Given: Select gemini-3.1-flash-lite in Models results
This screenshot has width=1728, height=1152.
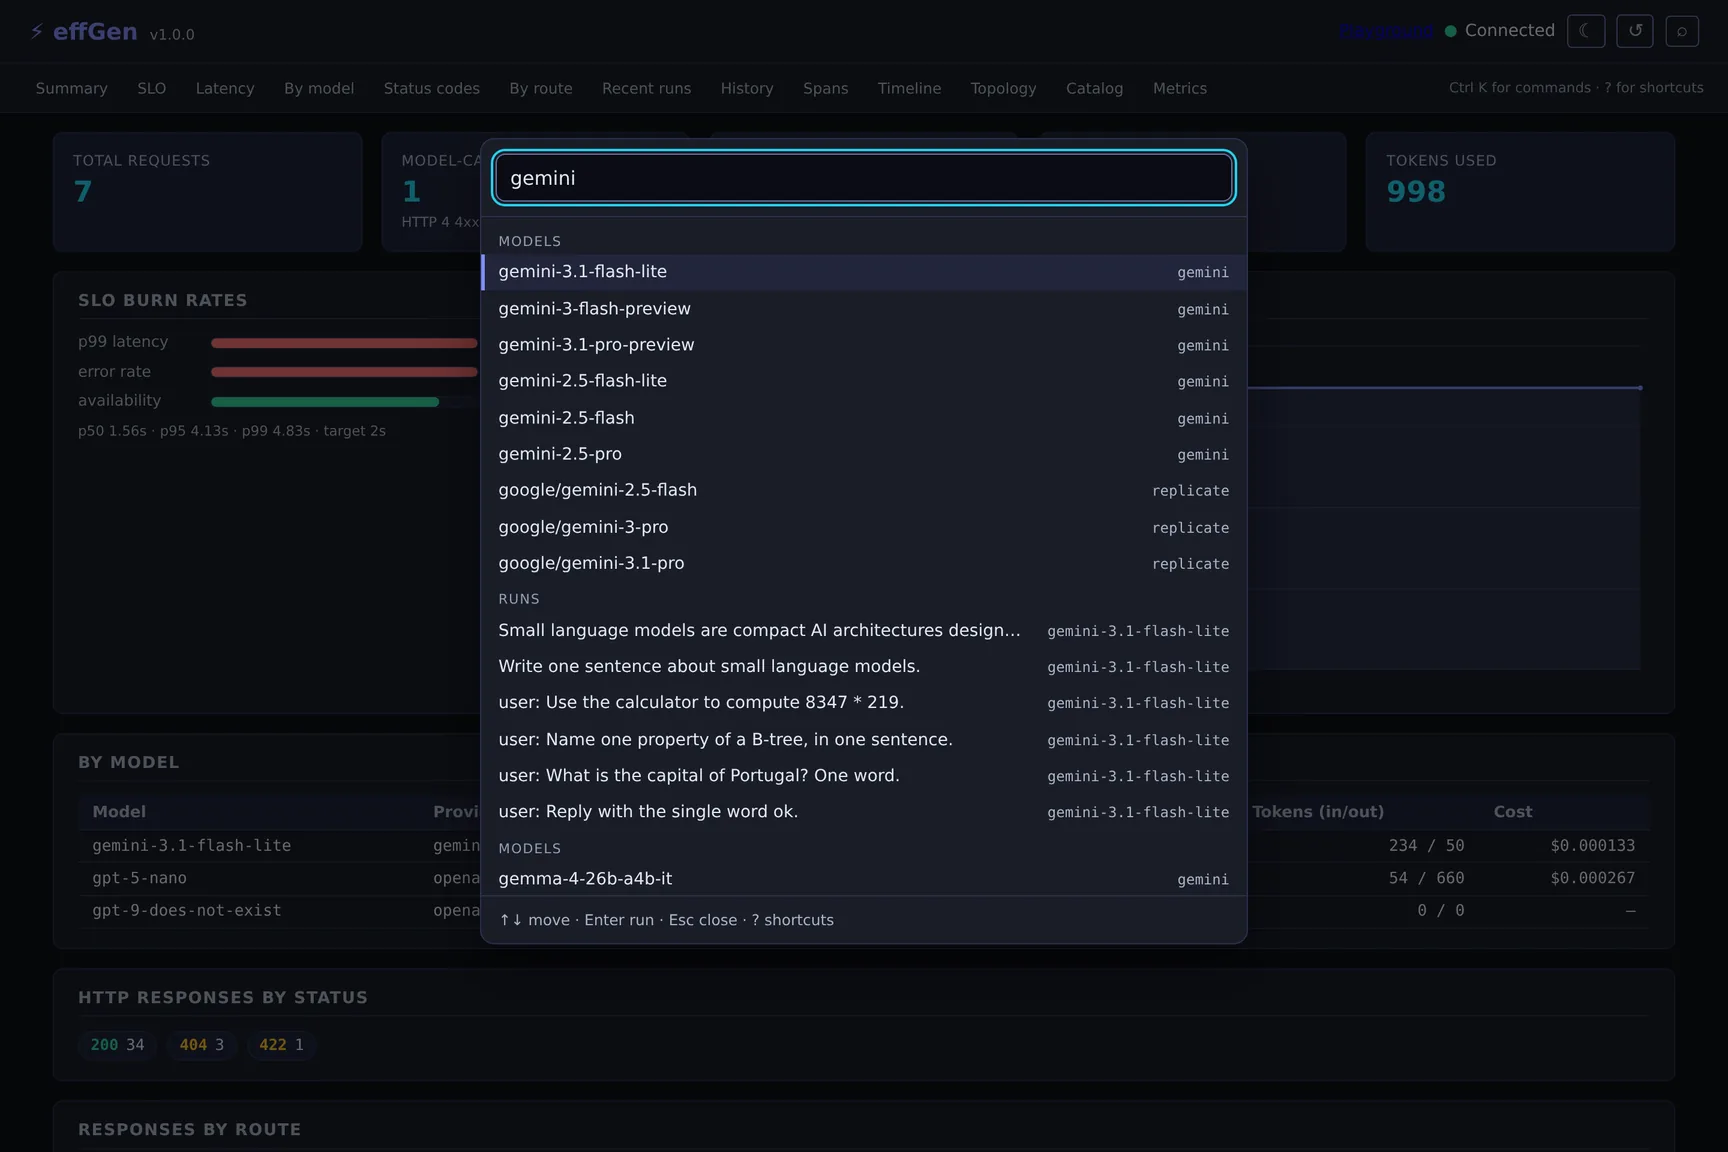Looking at the screenshot, I should (x=864, y=272).
